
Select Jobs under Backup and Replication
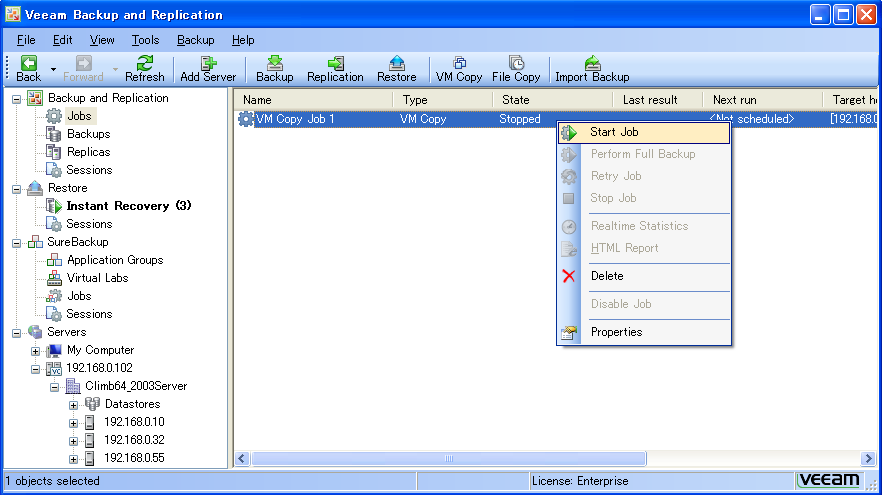[x=79, y=116]
